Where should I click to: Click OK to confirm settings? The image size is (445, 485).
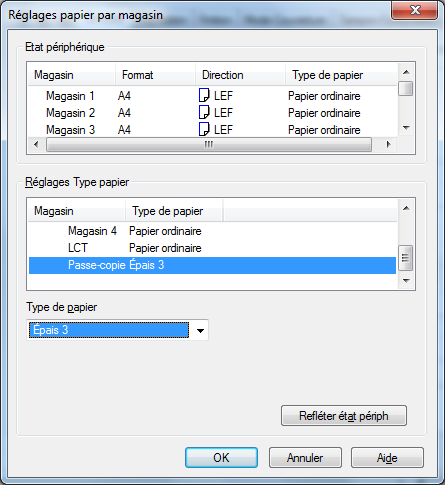[221, 458]
